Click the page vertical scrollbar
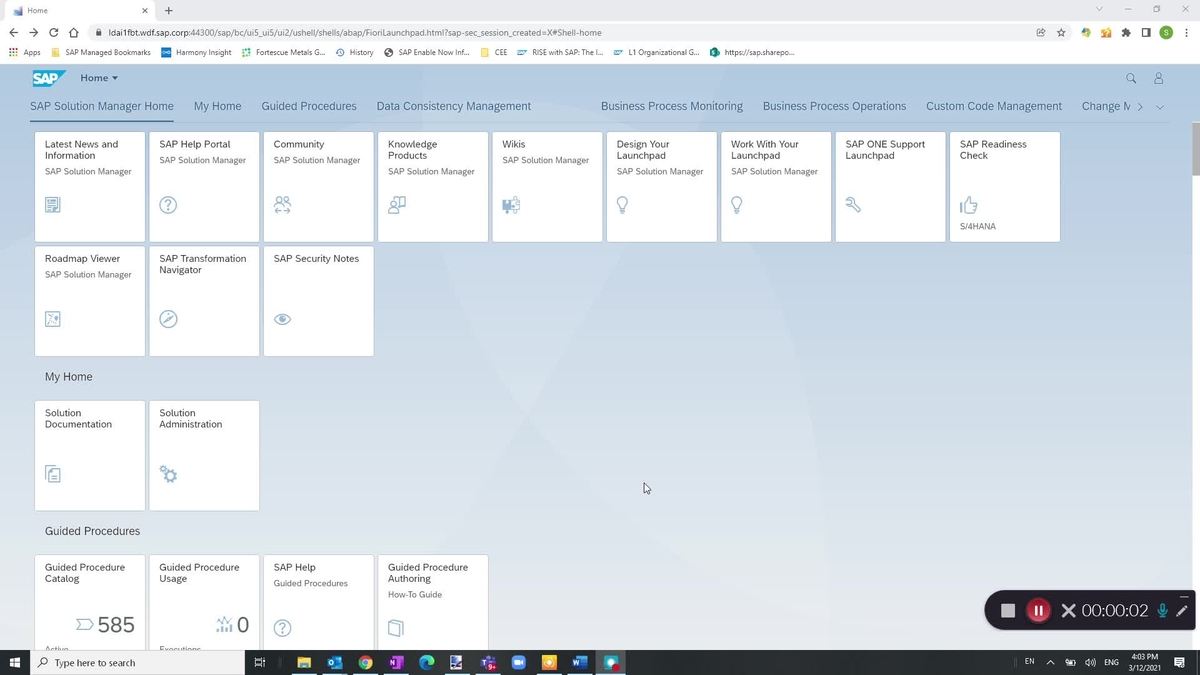Viewport: 1200px width, 675px height. click(x=1194, y=150)
